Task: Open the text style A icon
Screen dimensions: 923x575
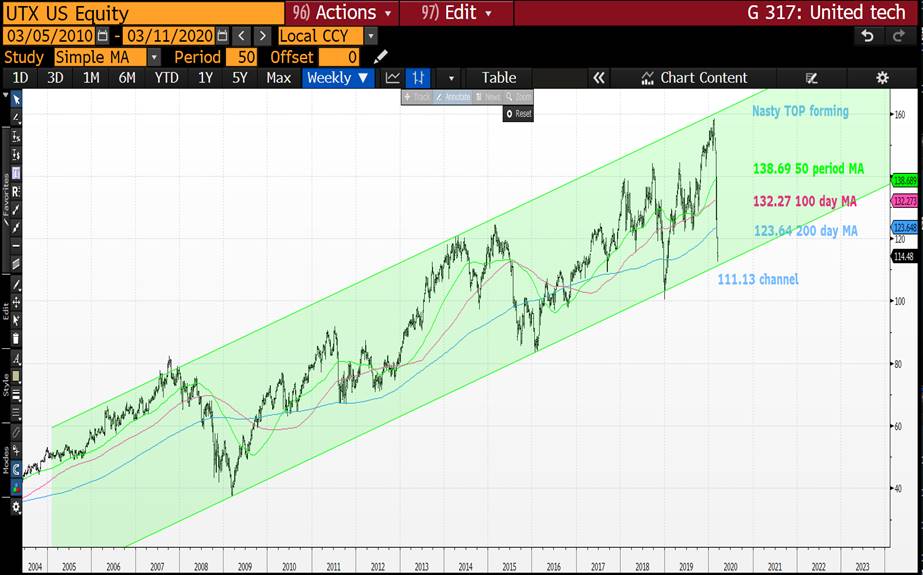Action: (16, 359)
